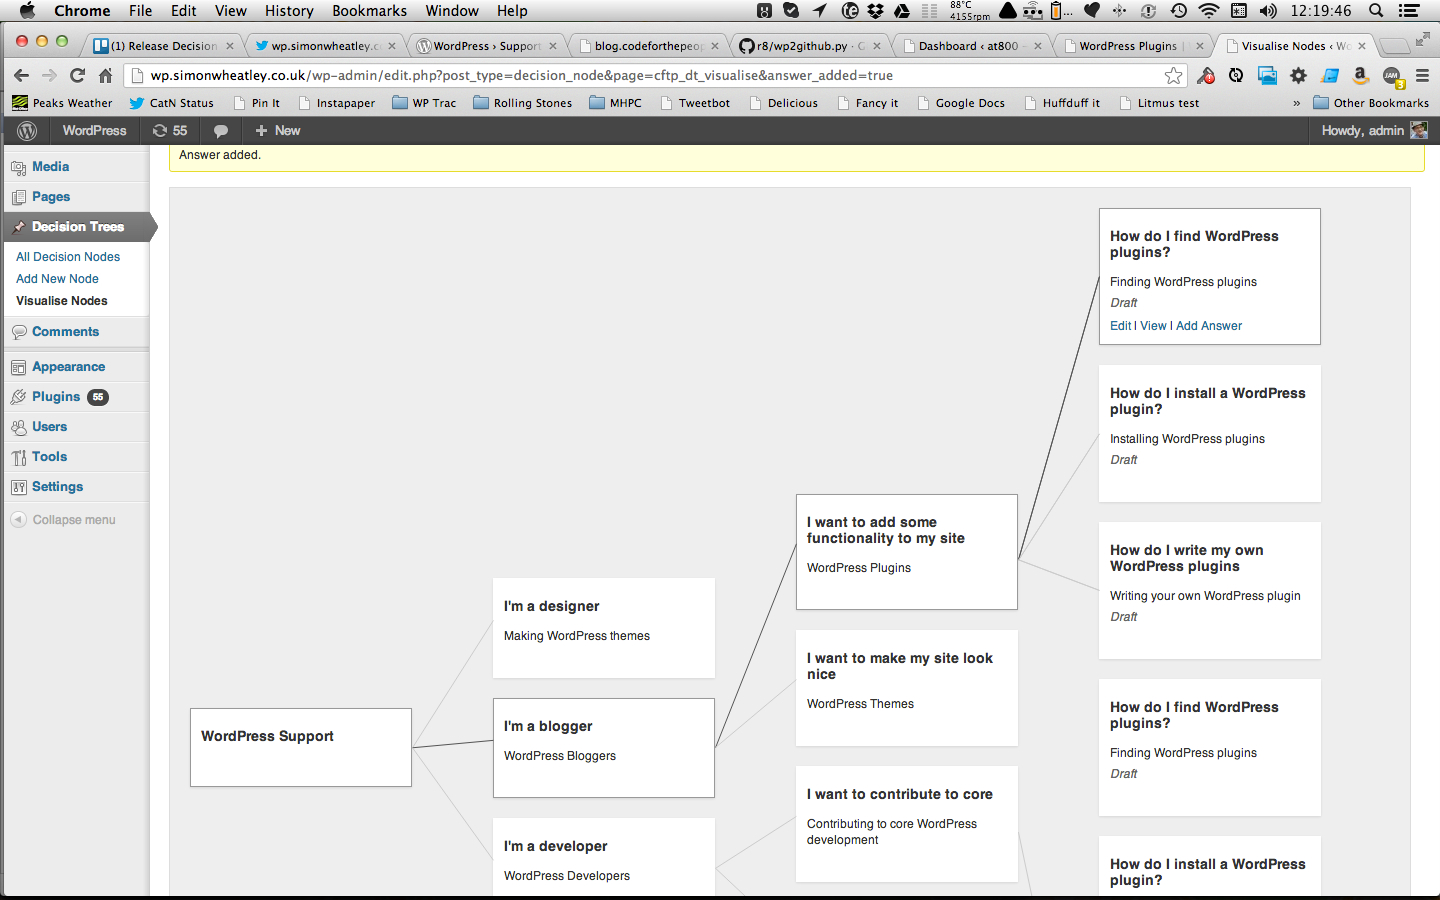Open All Decision Nodes submenu link
Image resolution: width=1440 pixels, height=900 pixels.
pos(68,257)
